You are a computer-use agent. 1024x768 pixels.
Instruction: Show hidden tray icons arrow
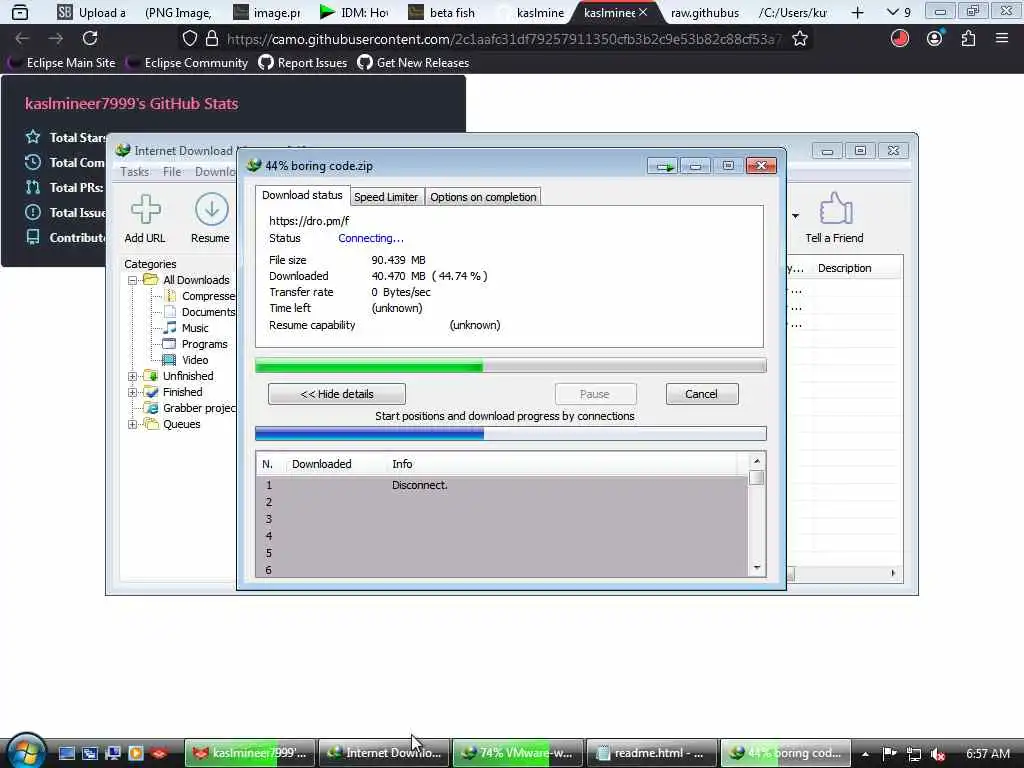[865, 754]
